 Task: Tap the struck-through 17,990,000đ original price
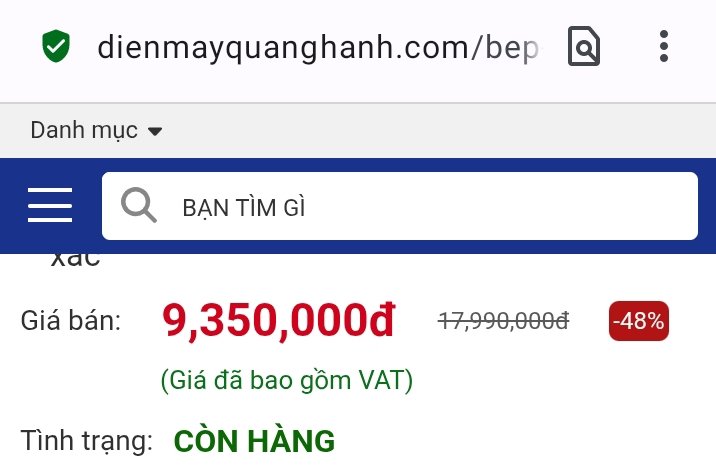[x=503, y=321]
